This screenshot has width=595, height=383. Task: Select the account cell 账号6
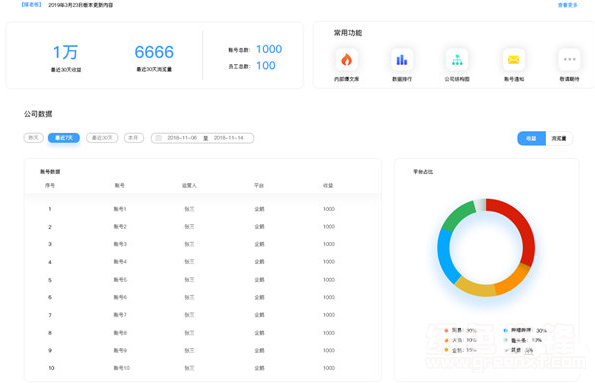coord(120,297)
